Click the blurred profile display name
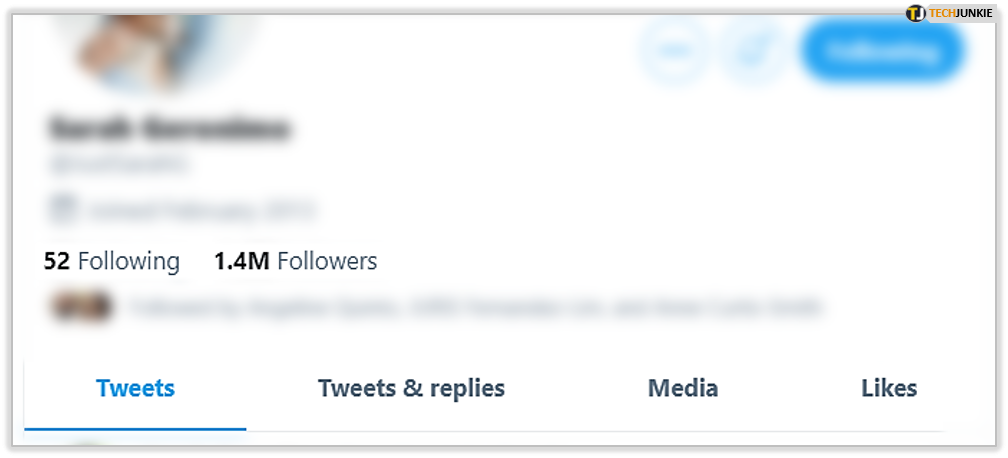 pyautogui.click(x=169, y=129)
